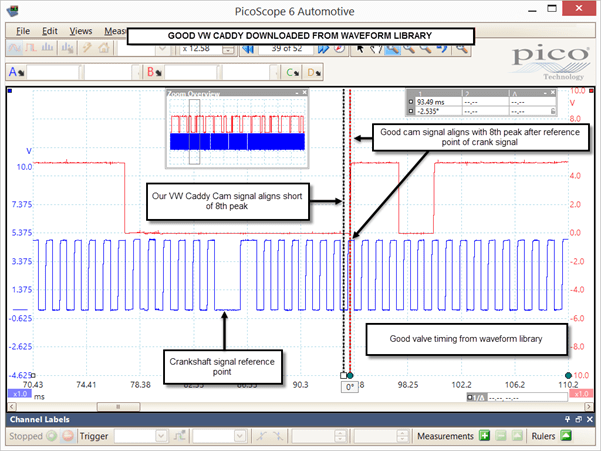601x451 pixels.
Task: Click the scrollbar left arrow
Action: click(12, 406)
